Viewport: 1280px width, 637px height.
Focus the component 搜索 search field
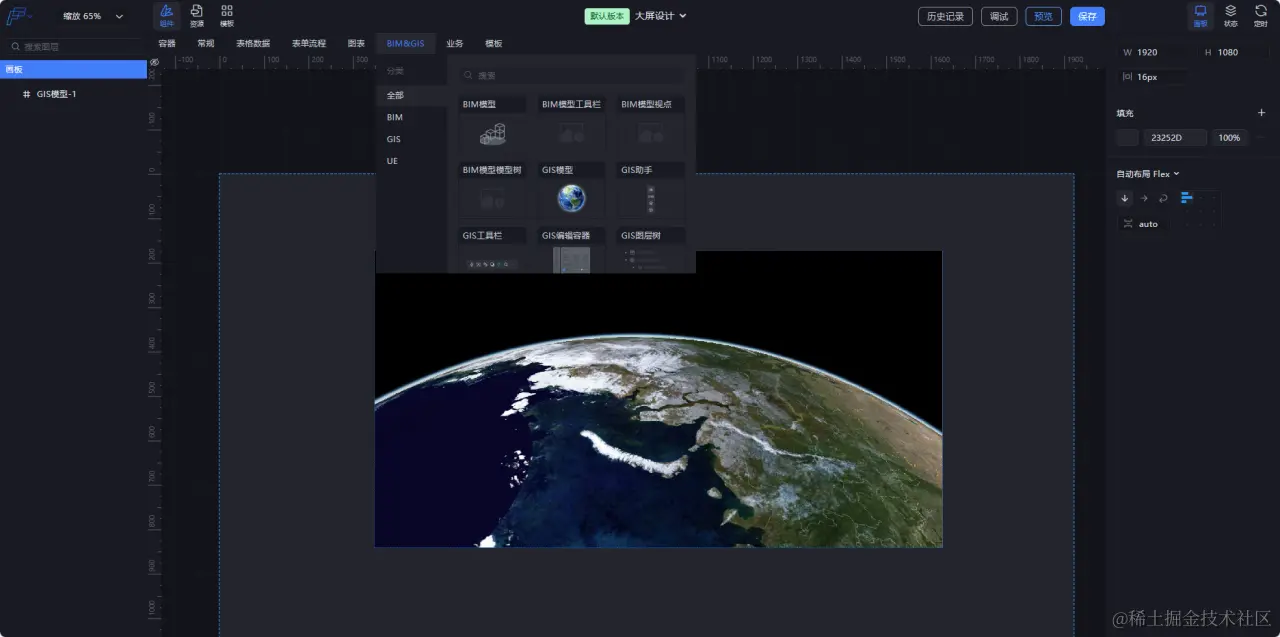click(572, 75)
